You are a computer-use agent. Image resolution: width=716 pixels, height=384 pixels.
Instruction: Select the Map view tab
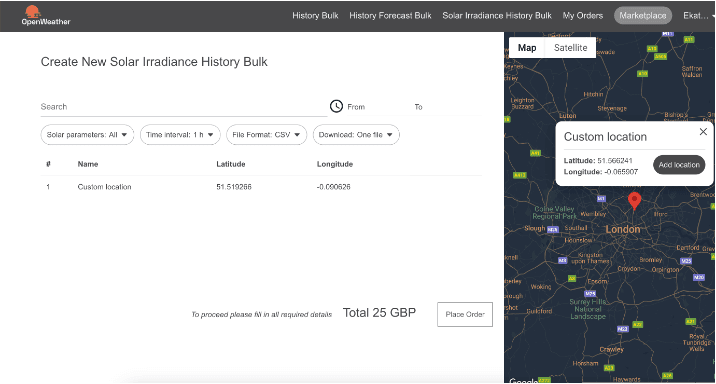pos(526,47)
